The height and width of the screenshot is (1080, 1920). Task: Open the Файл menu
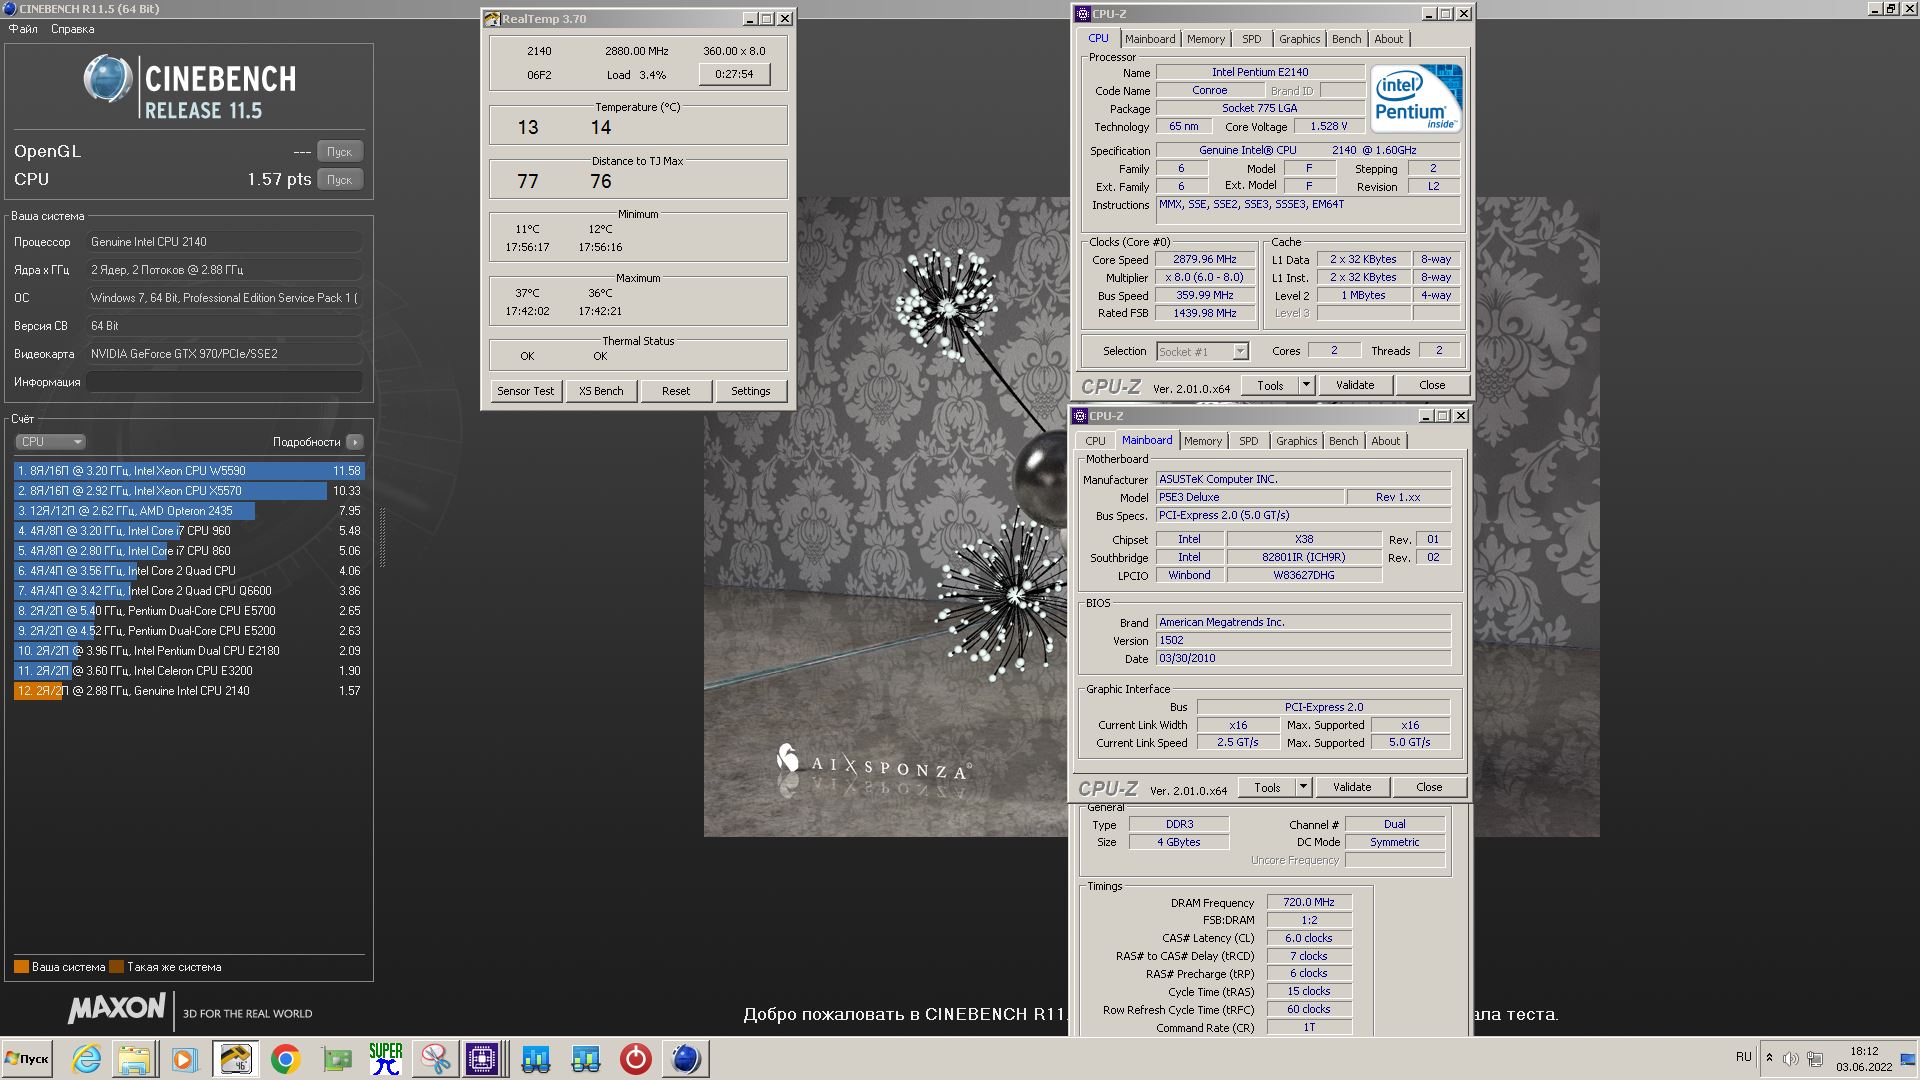[x=23, y=29]
